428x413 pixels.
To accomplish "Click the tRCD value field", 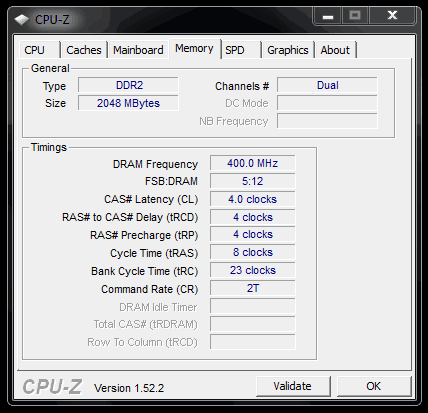I will coord(253,217).
